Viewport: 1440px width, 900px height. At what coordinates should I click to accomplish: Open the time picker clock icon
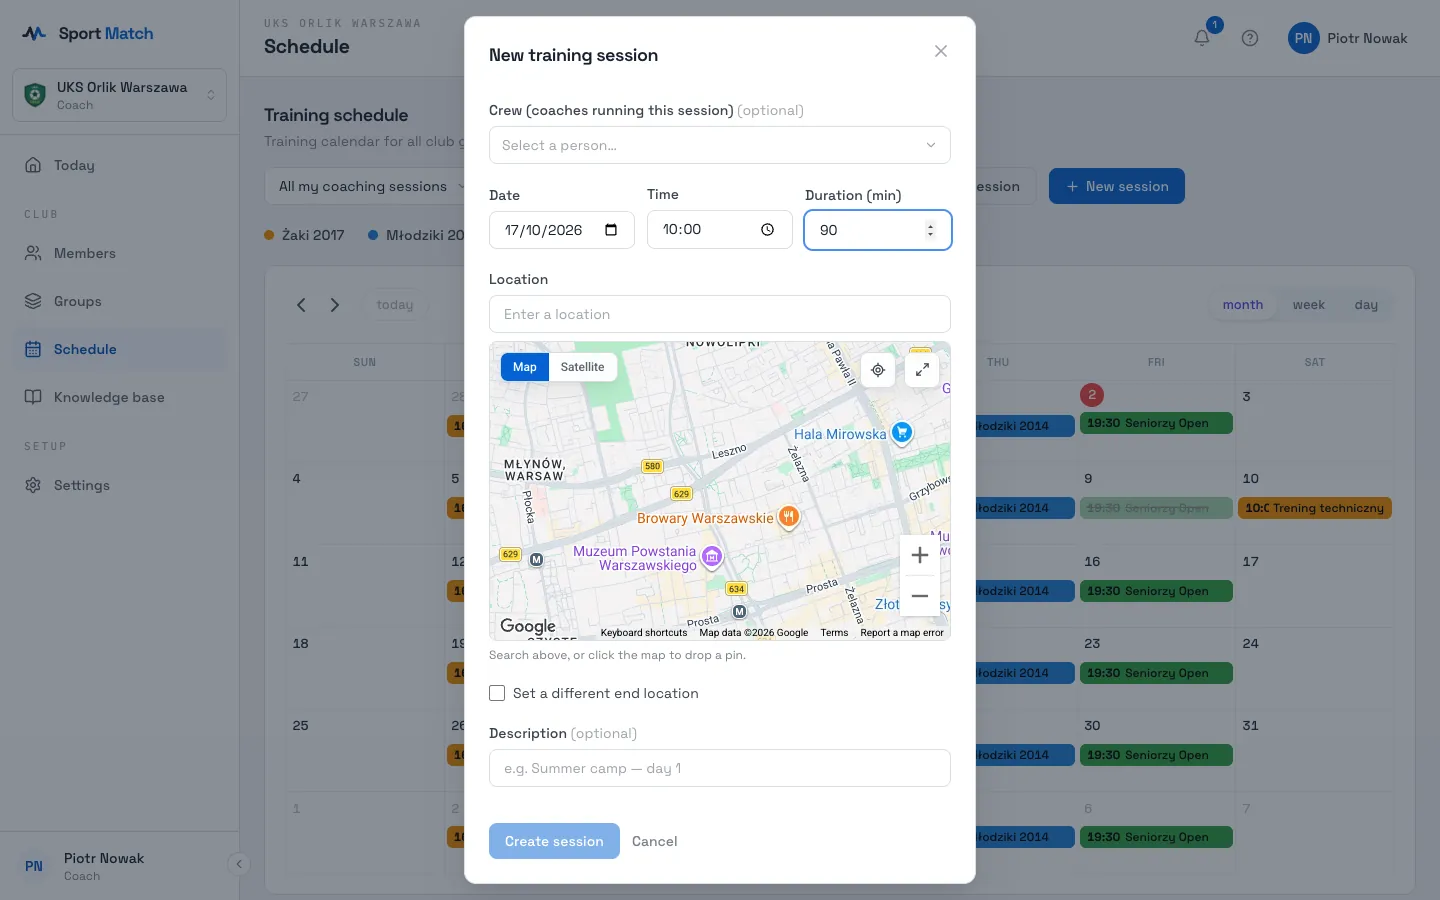point(767,230)
